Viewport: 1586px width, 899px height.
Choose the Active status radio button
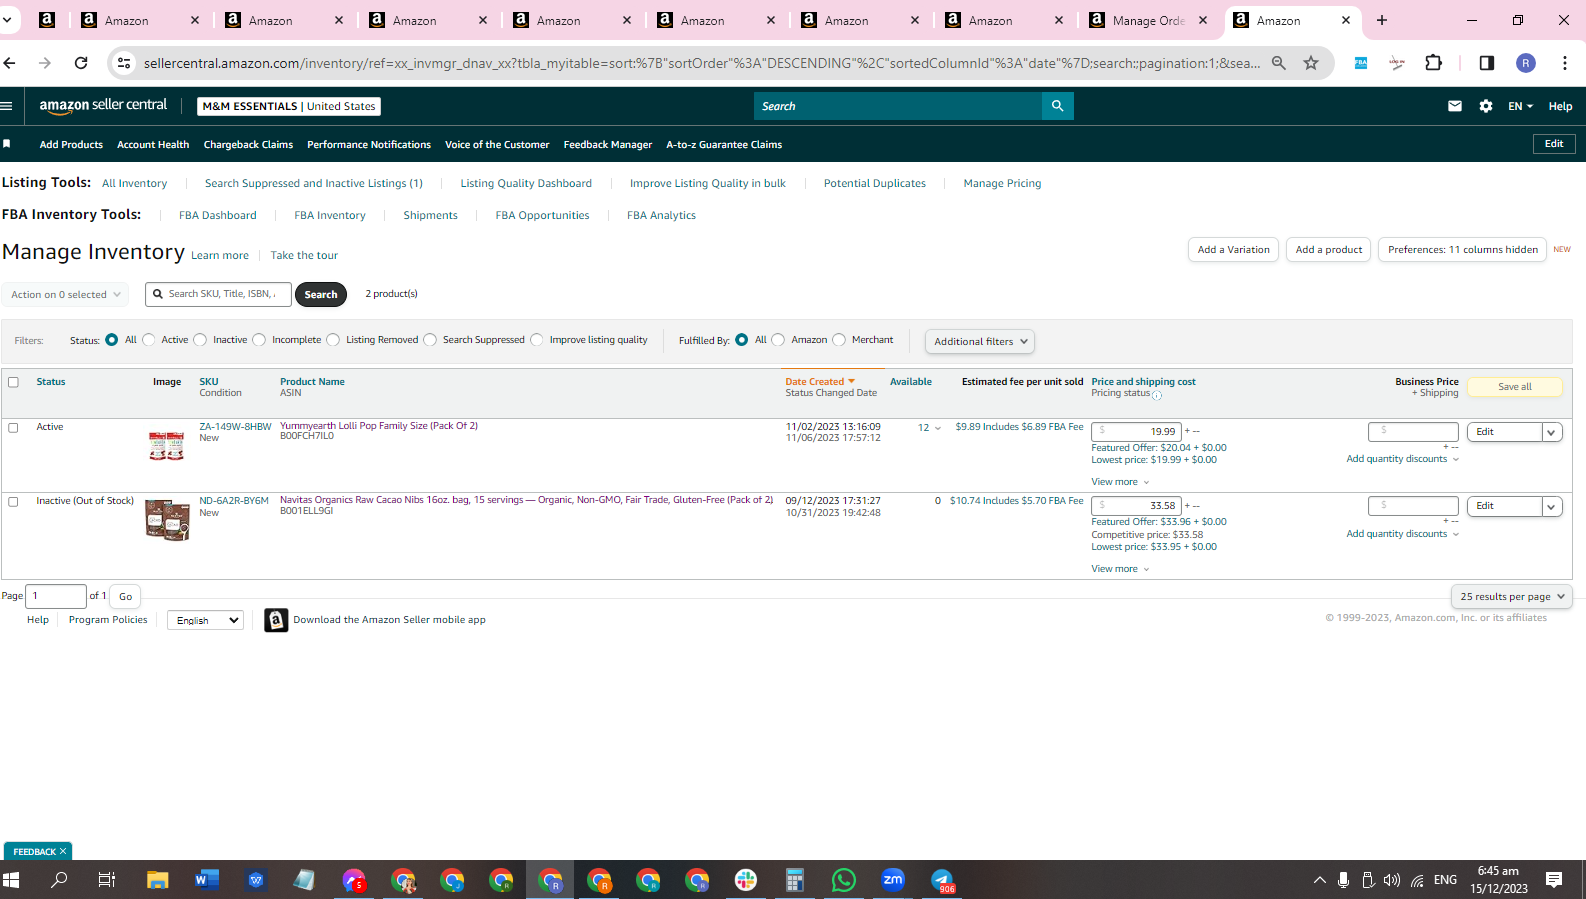pos(149,340)
